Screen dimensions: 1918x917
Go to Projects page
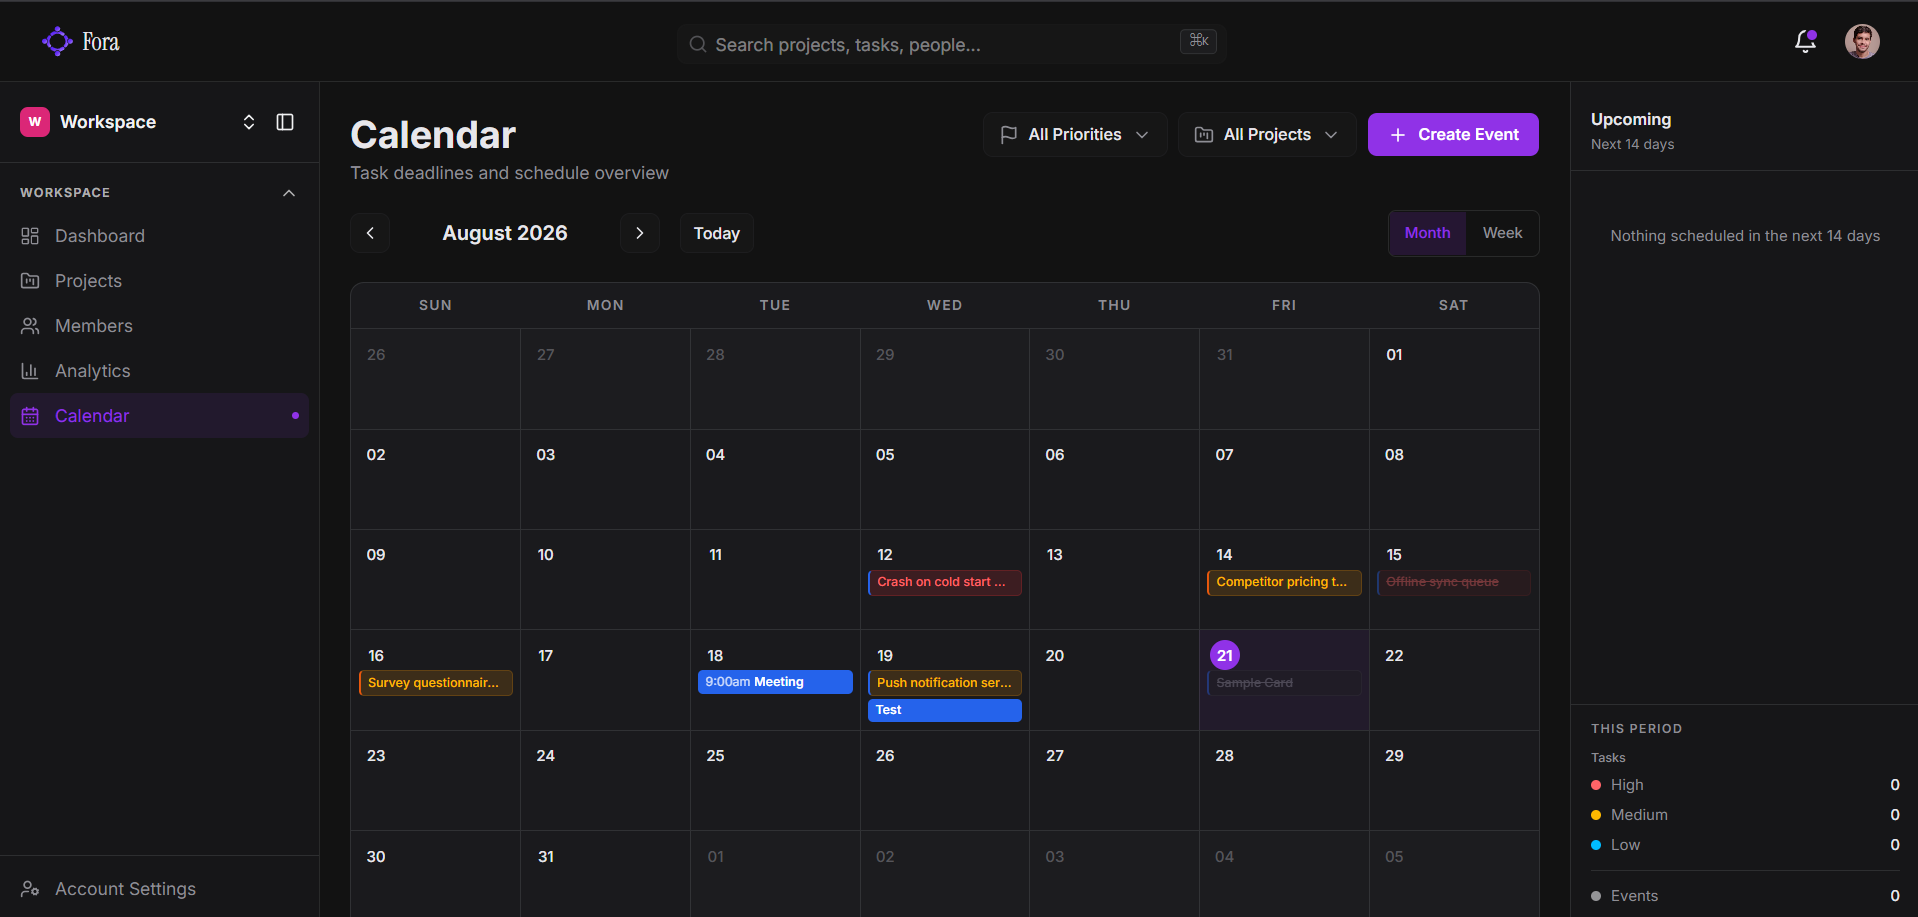tap(159, 281)
